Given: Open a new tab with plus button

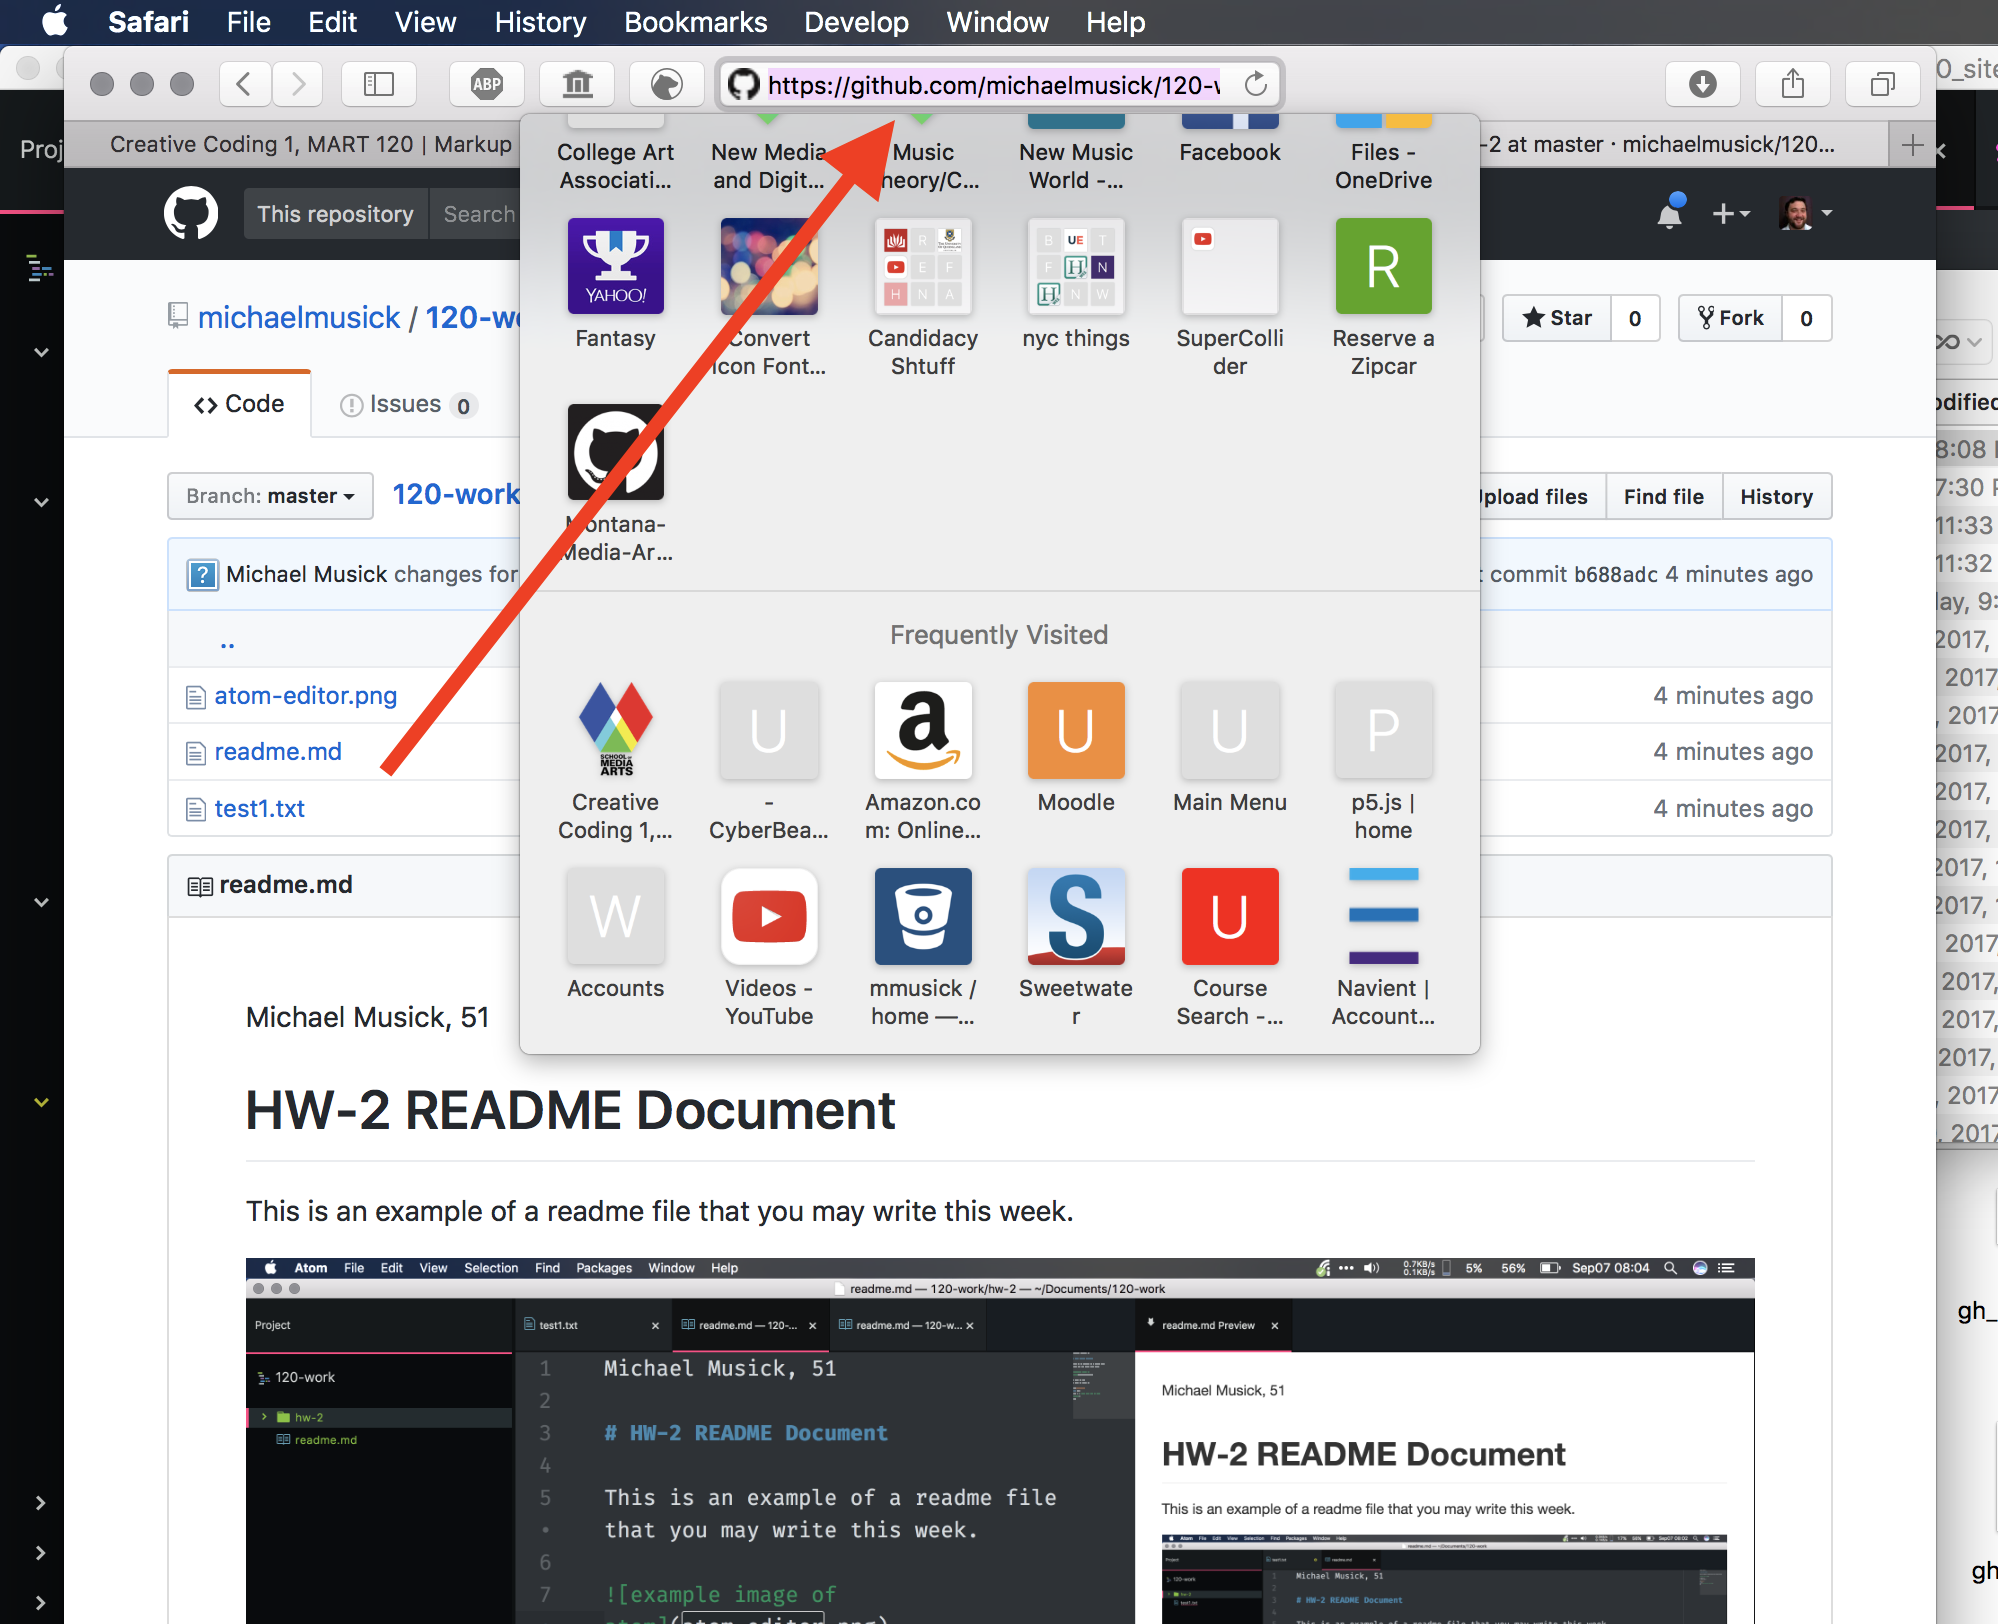Looking at the screenshot, I should click(1912, 145).
